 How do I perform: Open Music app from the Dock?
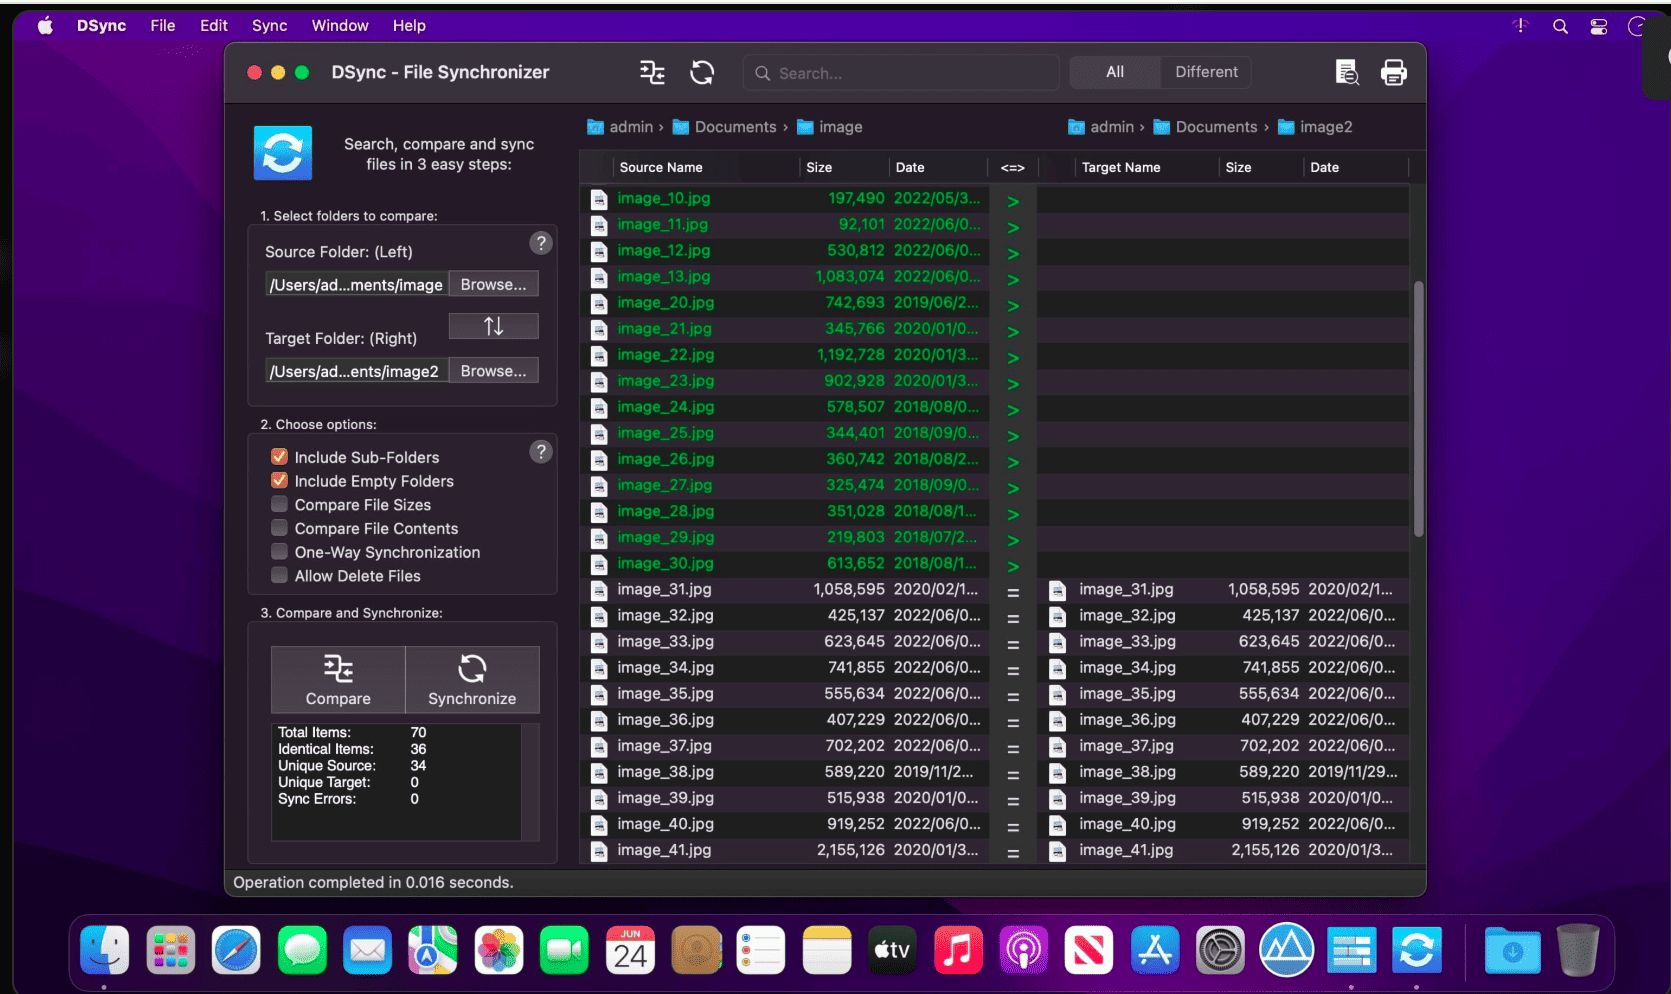pyautogui.click(x=958, y=950)
